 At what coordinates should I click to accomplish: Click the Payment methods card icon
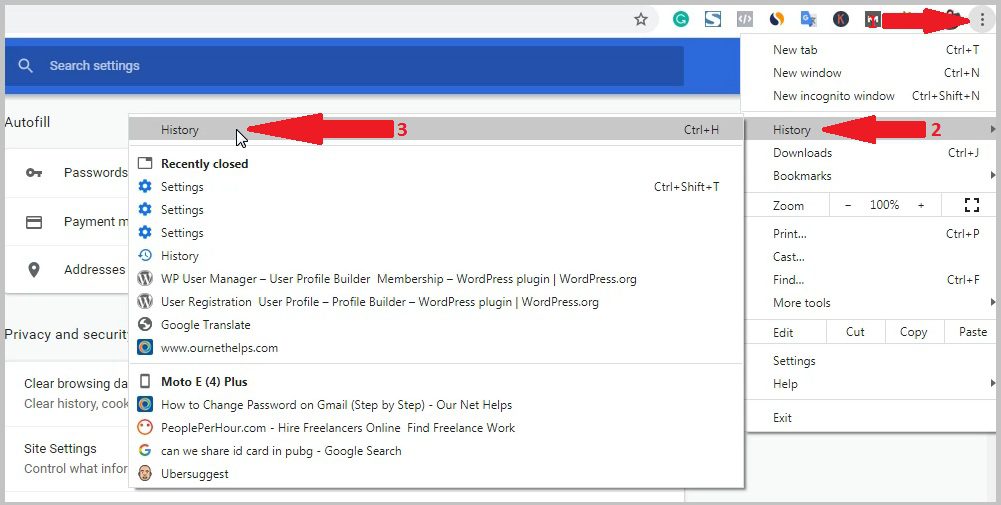pyautogui.click(x=34, y=222)
